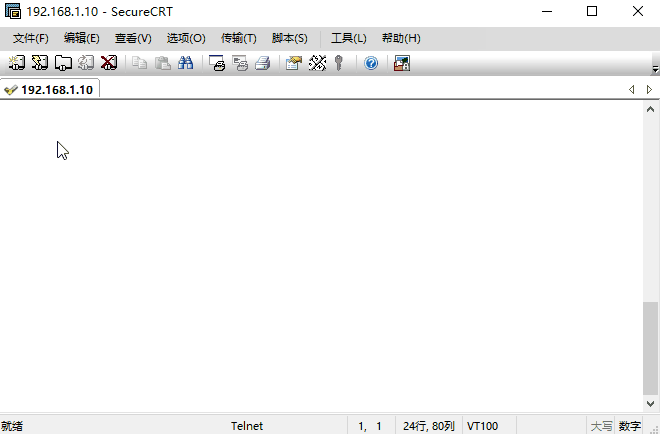Viewport: 660px width, 434px height.
Task: Maximize the SecureCRT window
Action: tap(592, 11)
